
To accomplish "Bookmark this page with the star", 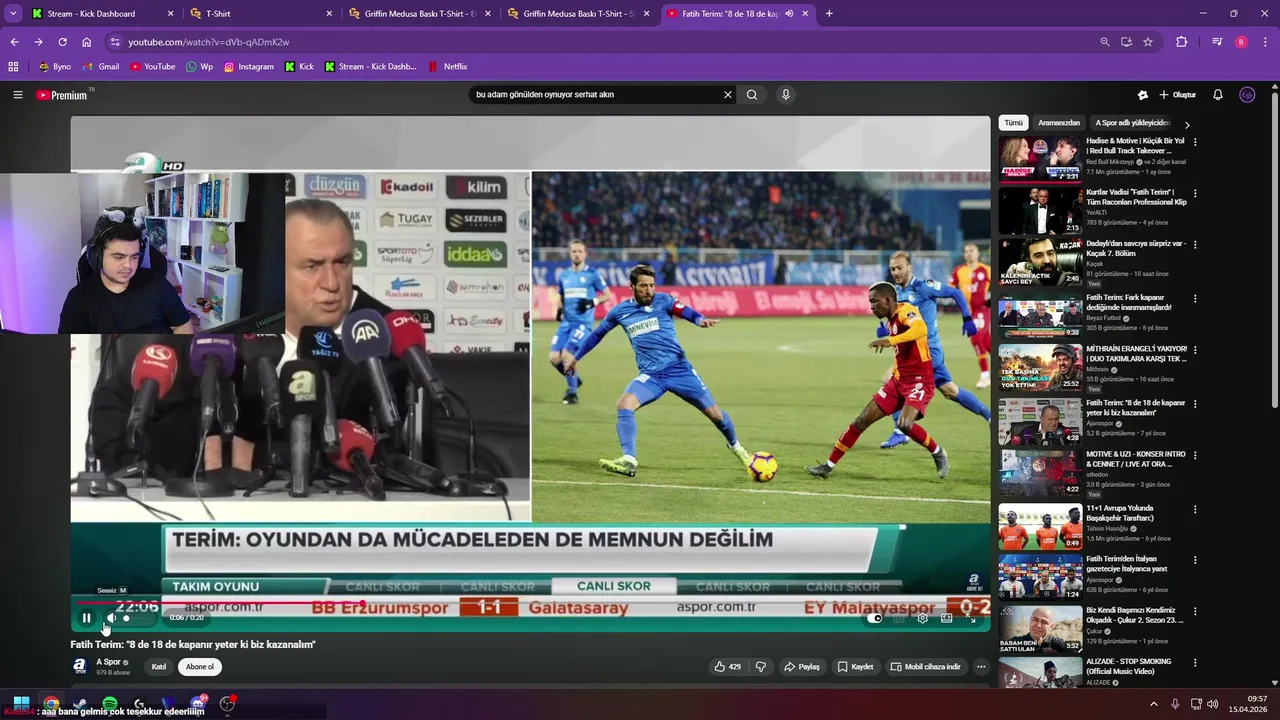I will 1148,42.
